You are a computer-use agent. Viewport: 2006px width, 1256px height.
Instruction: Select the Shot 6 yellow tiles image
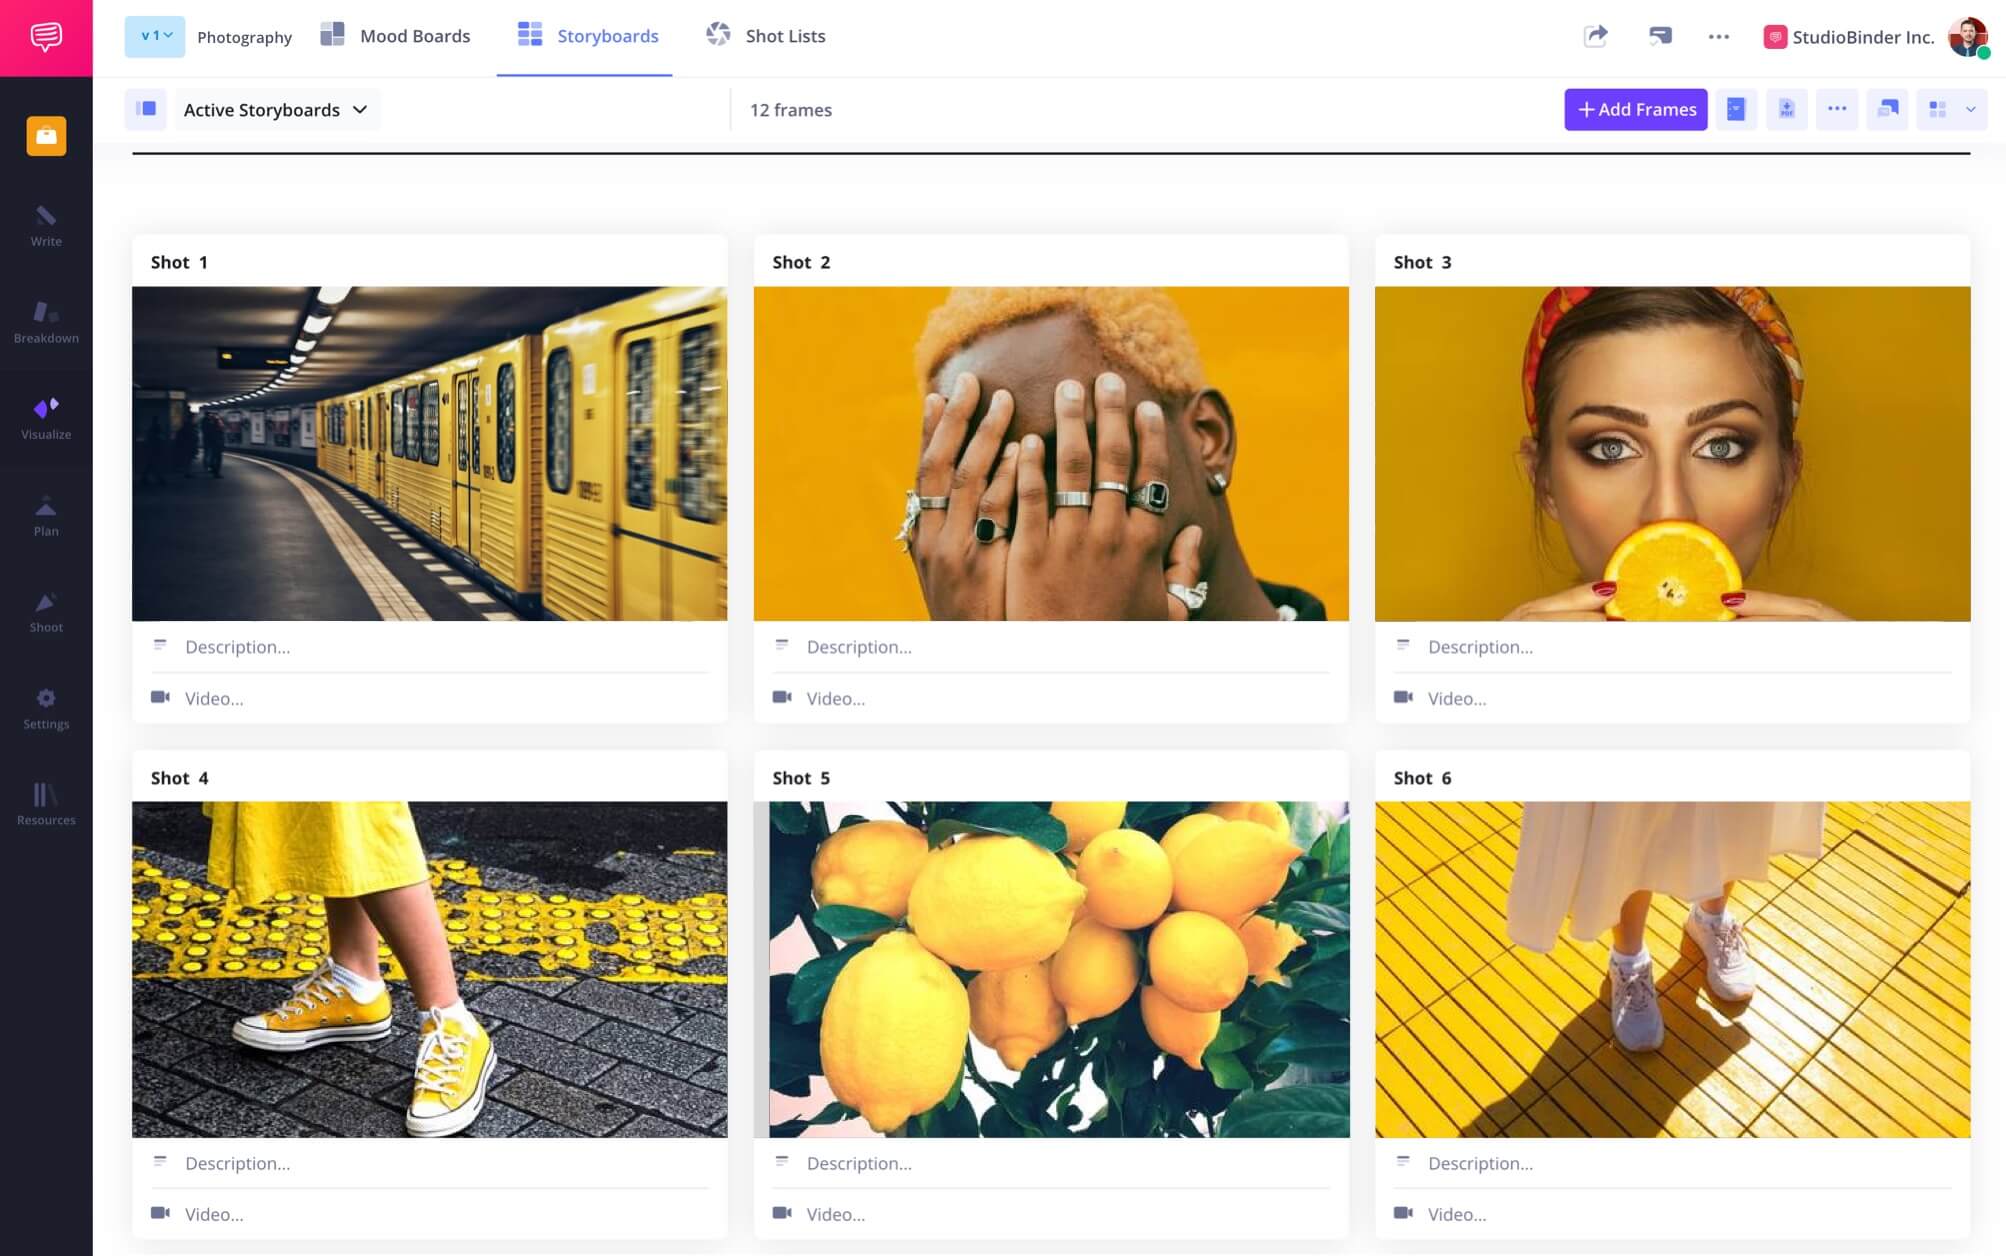[1672, 969]
